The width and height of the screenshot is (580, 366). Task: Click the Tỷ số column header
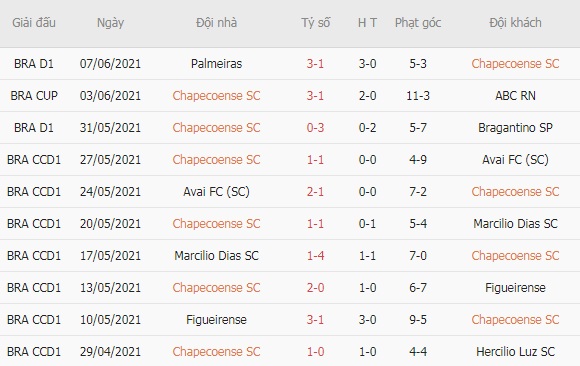click(316, 23)
